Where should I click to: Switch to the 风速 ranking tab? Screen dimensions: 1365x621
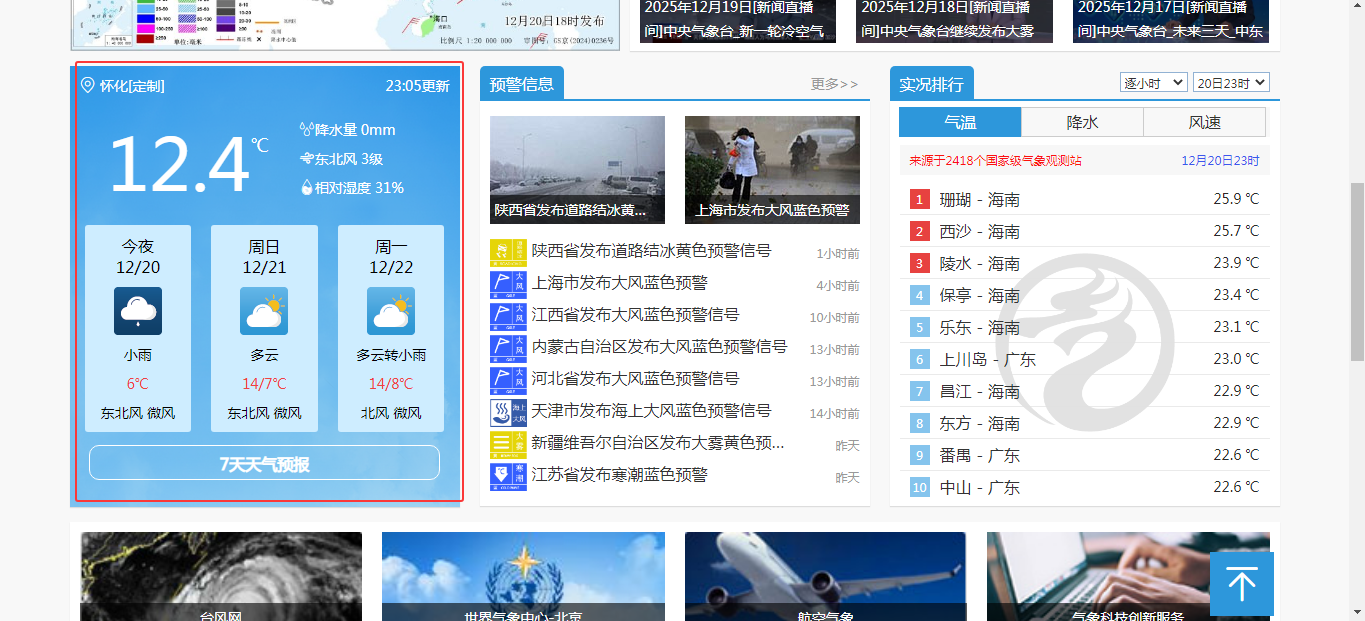coord(1204,122)
